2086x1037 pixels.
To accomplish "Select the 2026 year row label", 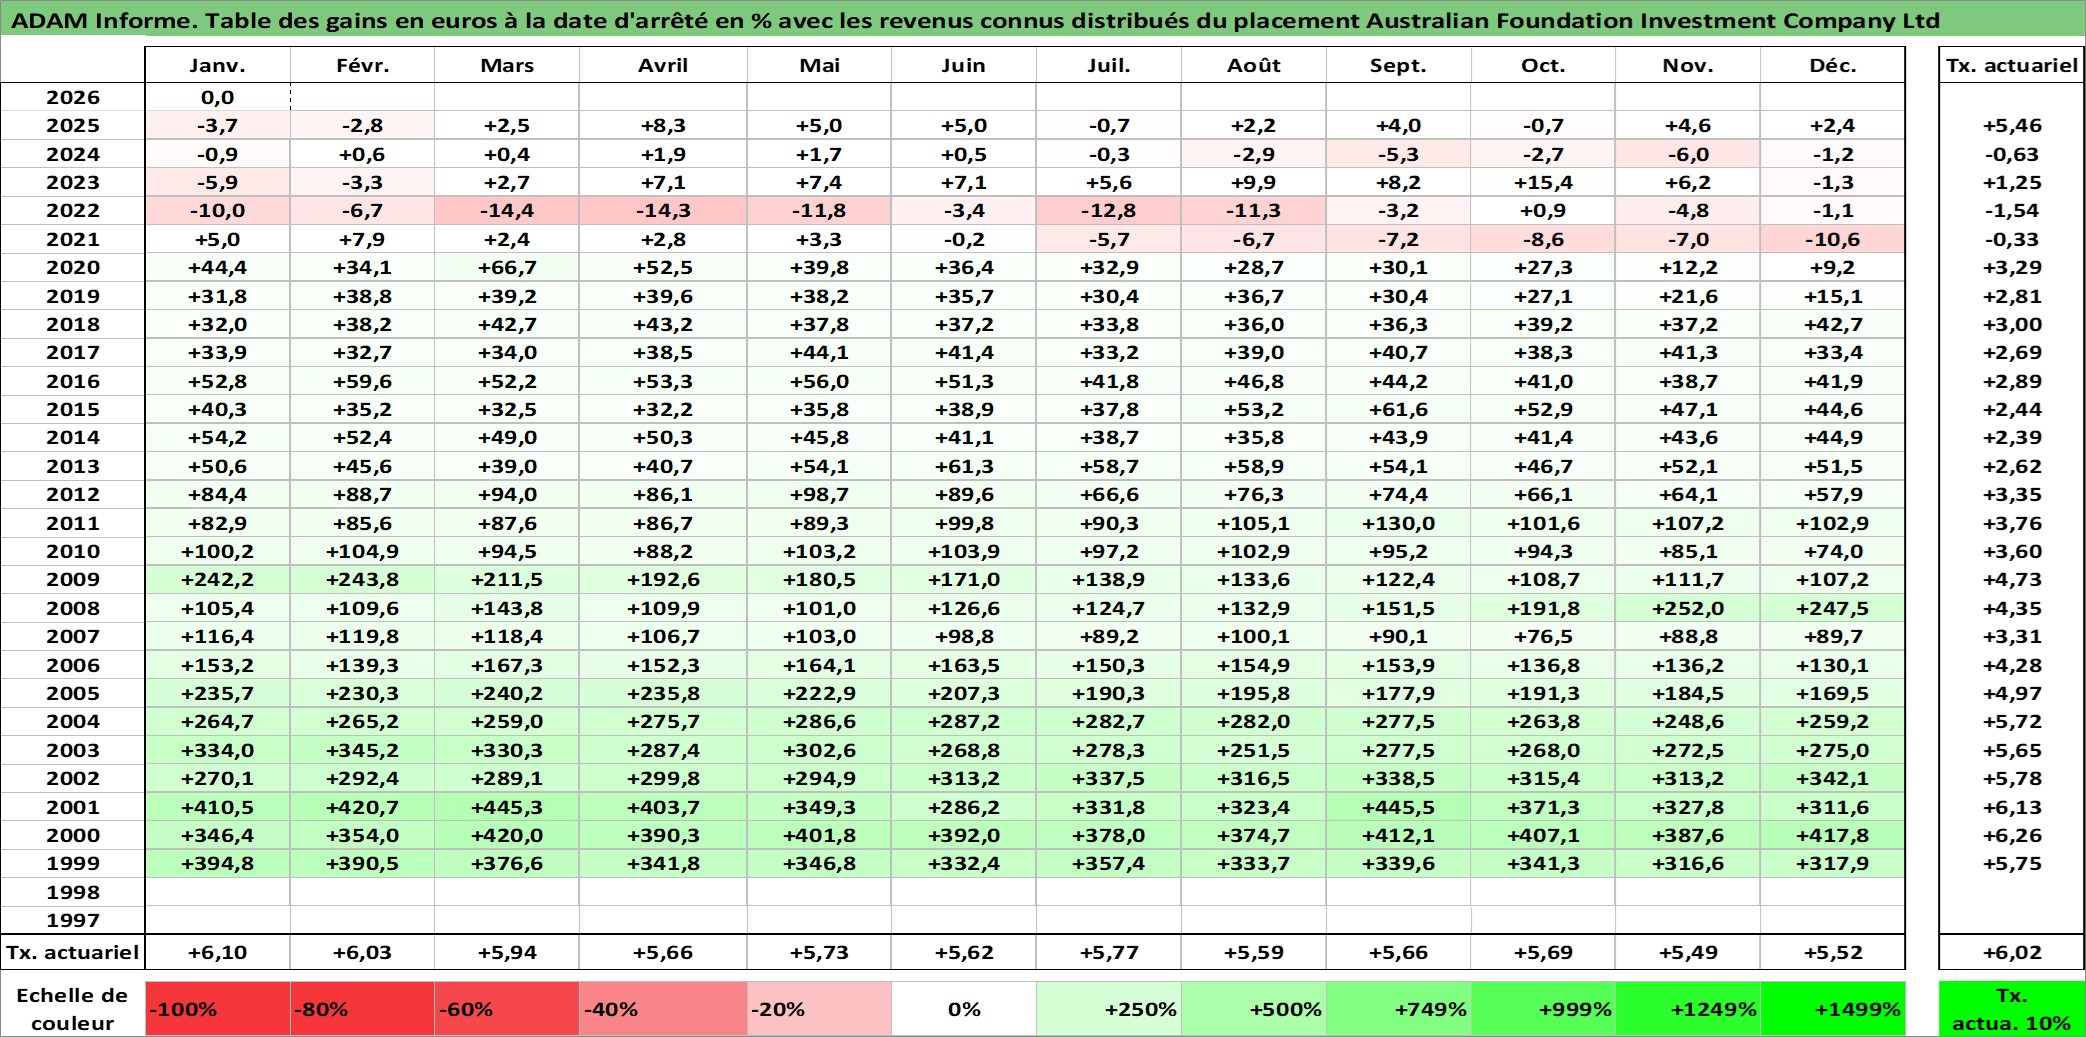I will click(73, 97).
